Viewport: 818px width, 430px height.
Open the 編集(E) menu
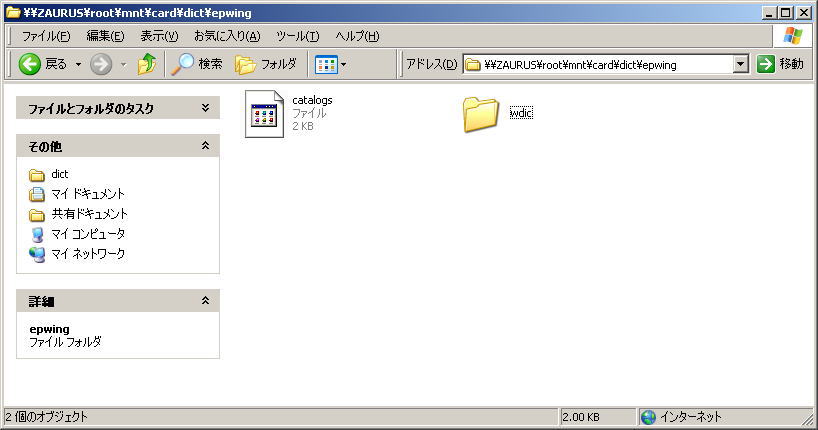pyautogui.click(x=105, y=36)
